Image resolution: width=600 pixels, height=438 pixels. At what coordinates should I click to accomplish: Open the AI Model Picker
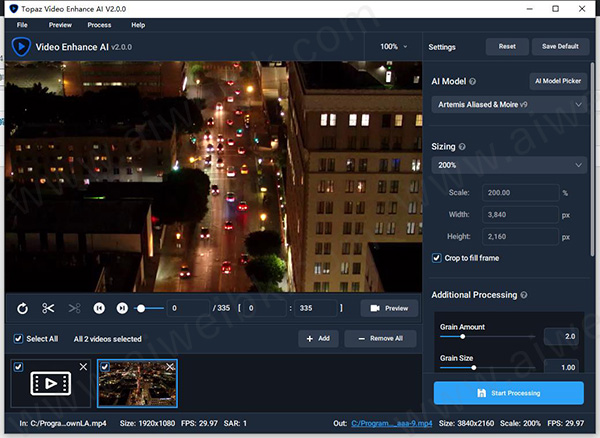coord(558,81)
